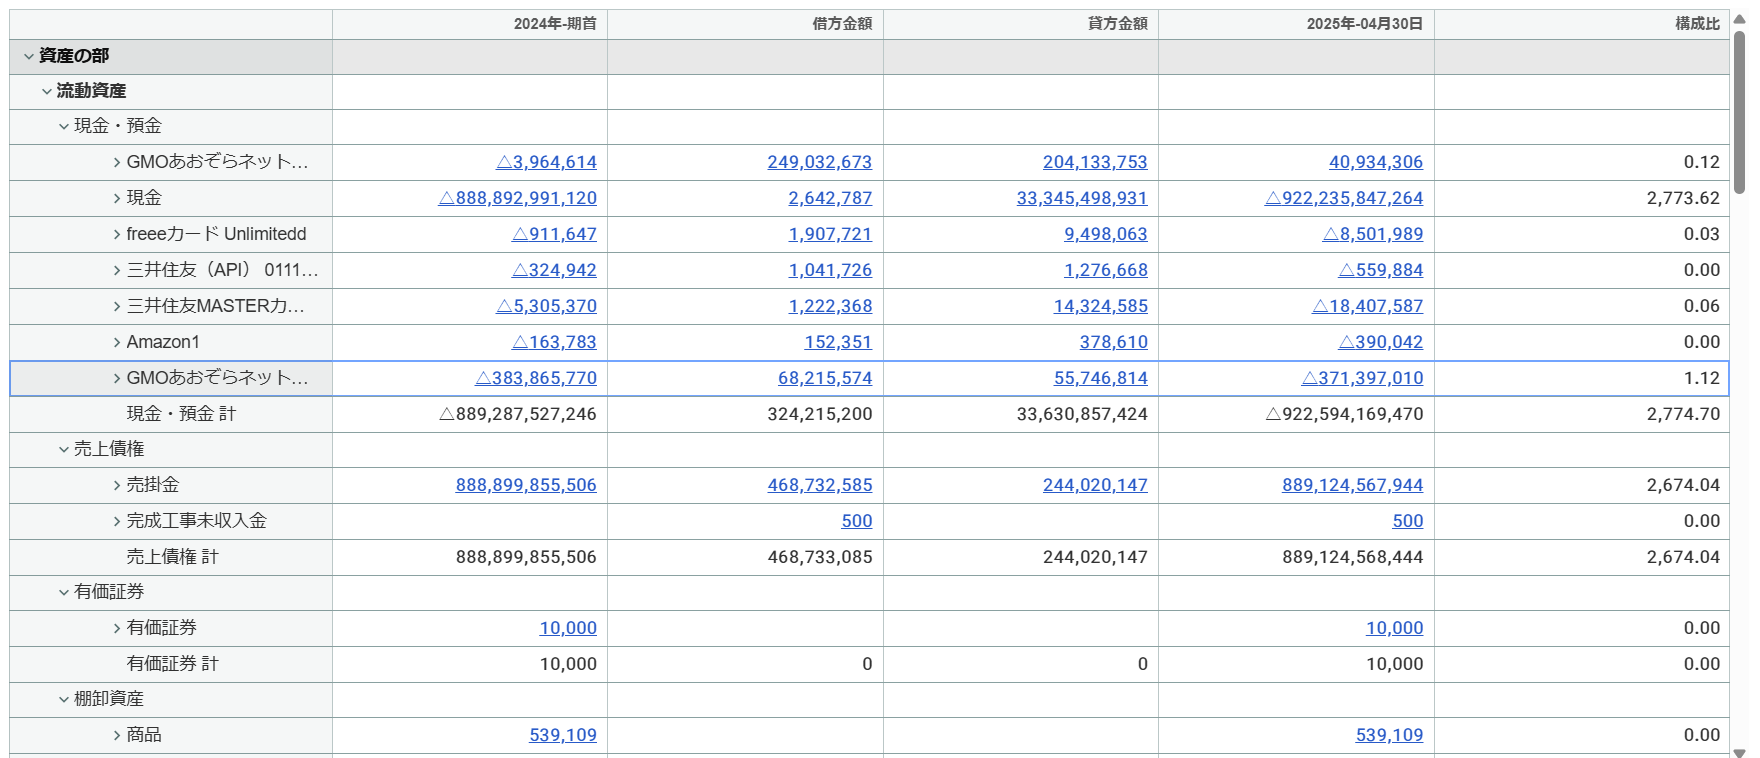Click the scrollbar up arrow
This screenshot has height=758, width=1760.
coord(1740,19)
